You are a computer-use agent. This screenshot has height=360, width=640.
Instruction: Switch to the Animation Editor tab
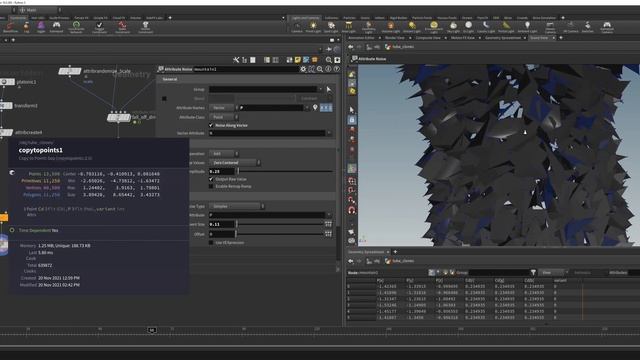tap(362, 38)
